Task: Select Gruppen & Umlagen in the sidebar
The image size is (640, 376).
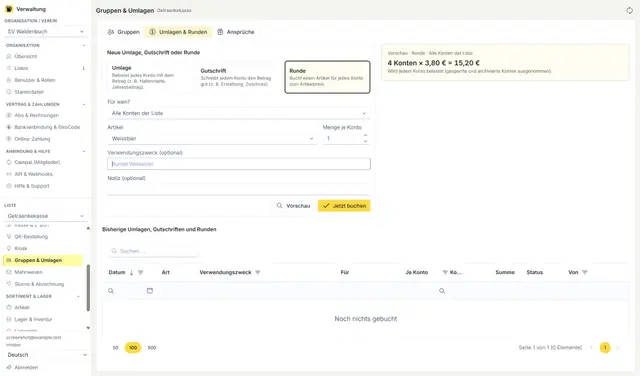Action: pos(43,260)
